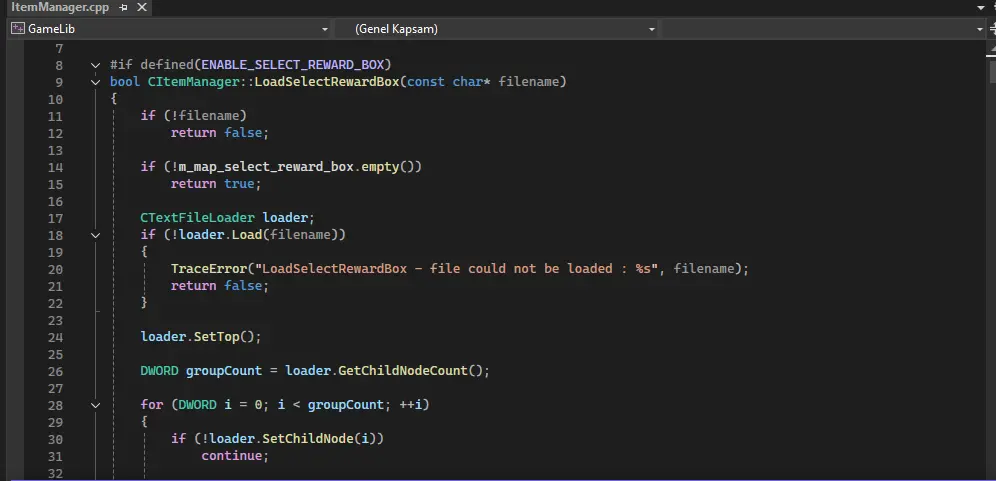Screen dimensions: 996x481
Task: Click on 'CItemManager' class name
Action: tap(193, 82)
